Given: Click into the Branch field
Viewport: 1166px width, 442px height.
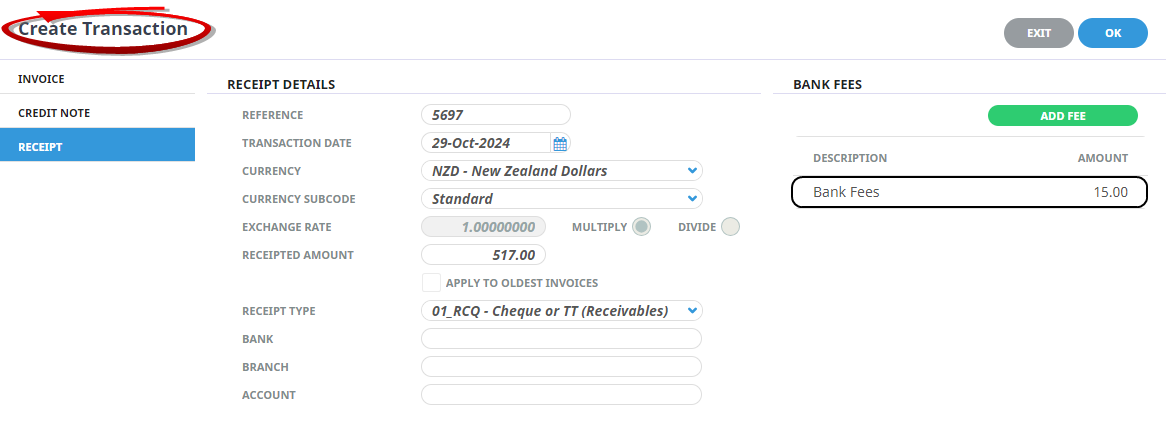Looking at the screenshot, I should tap(561, 367).
